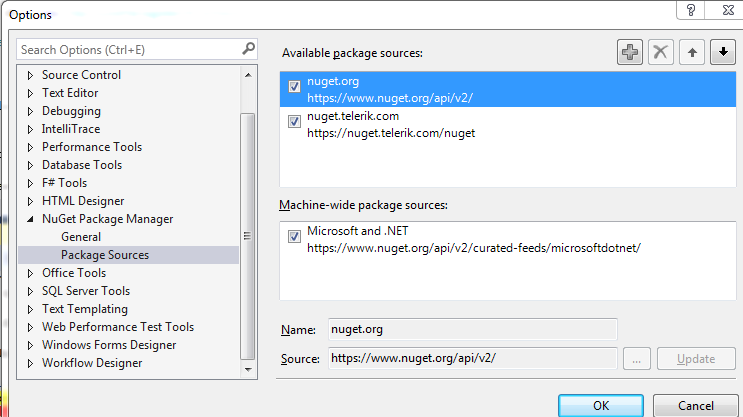Screen dimensions: 743x417
Task: Select General under NuGet Package Manager
Action: pos(81,237)
